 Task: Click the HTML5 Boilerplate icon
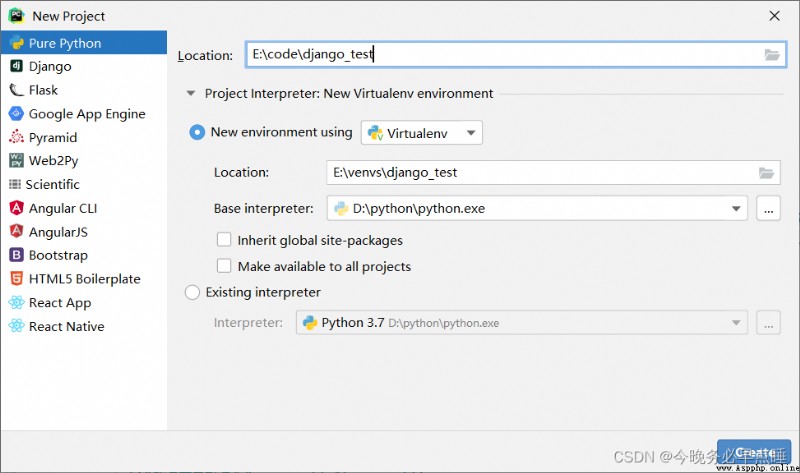coord(17,279)
